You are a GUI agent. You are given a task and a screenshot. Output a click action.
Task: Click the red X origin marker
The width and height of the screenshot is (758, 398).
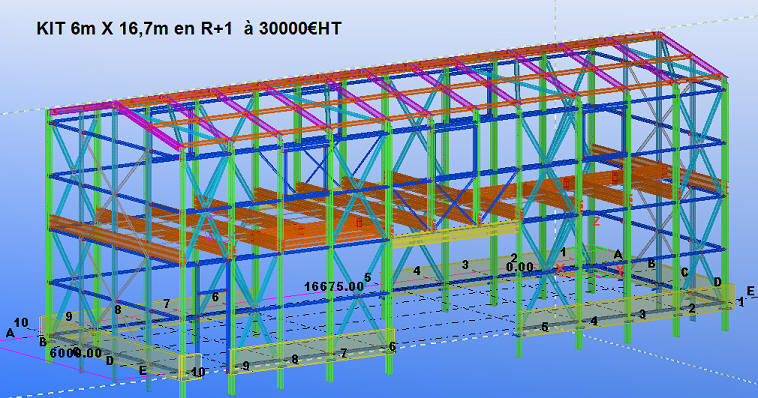(560, 268)
